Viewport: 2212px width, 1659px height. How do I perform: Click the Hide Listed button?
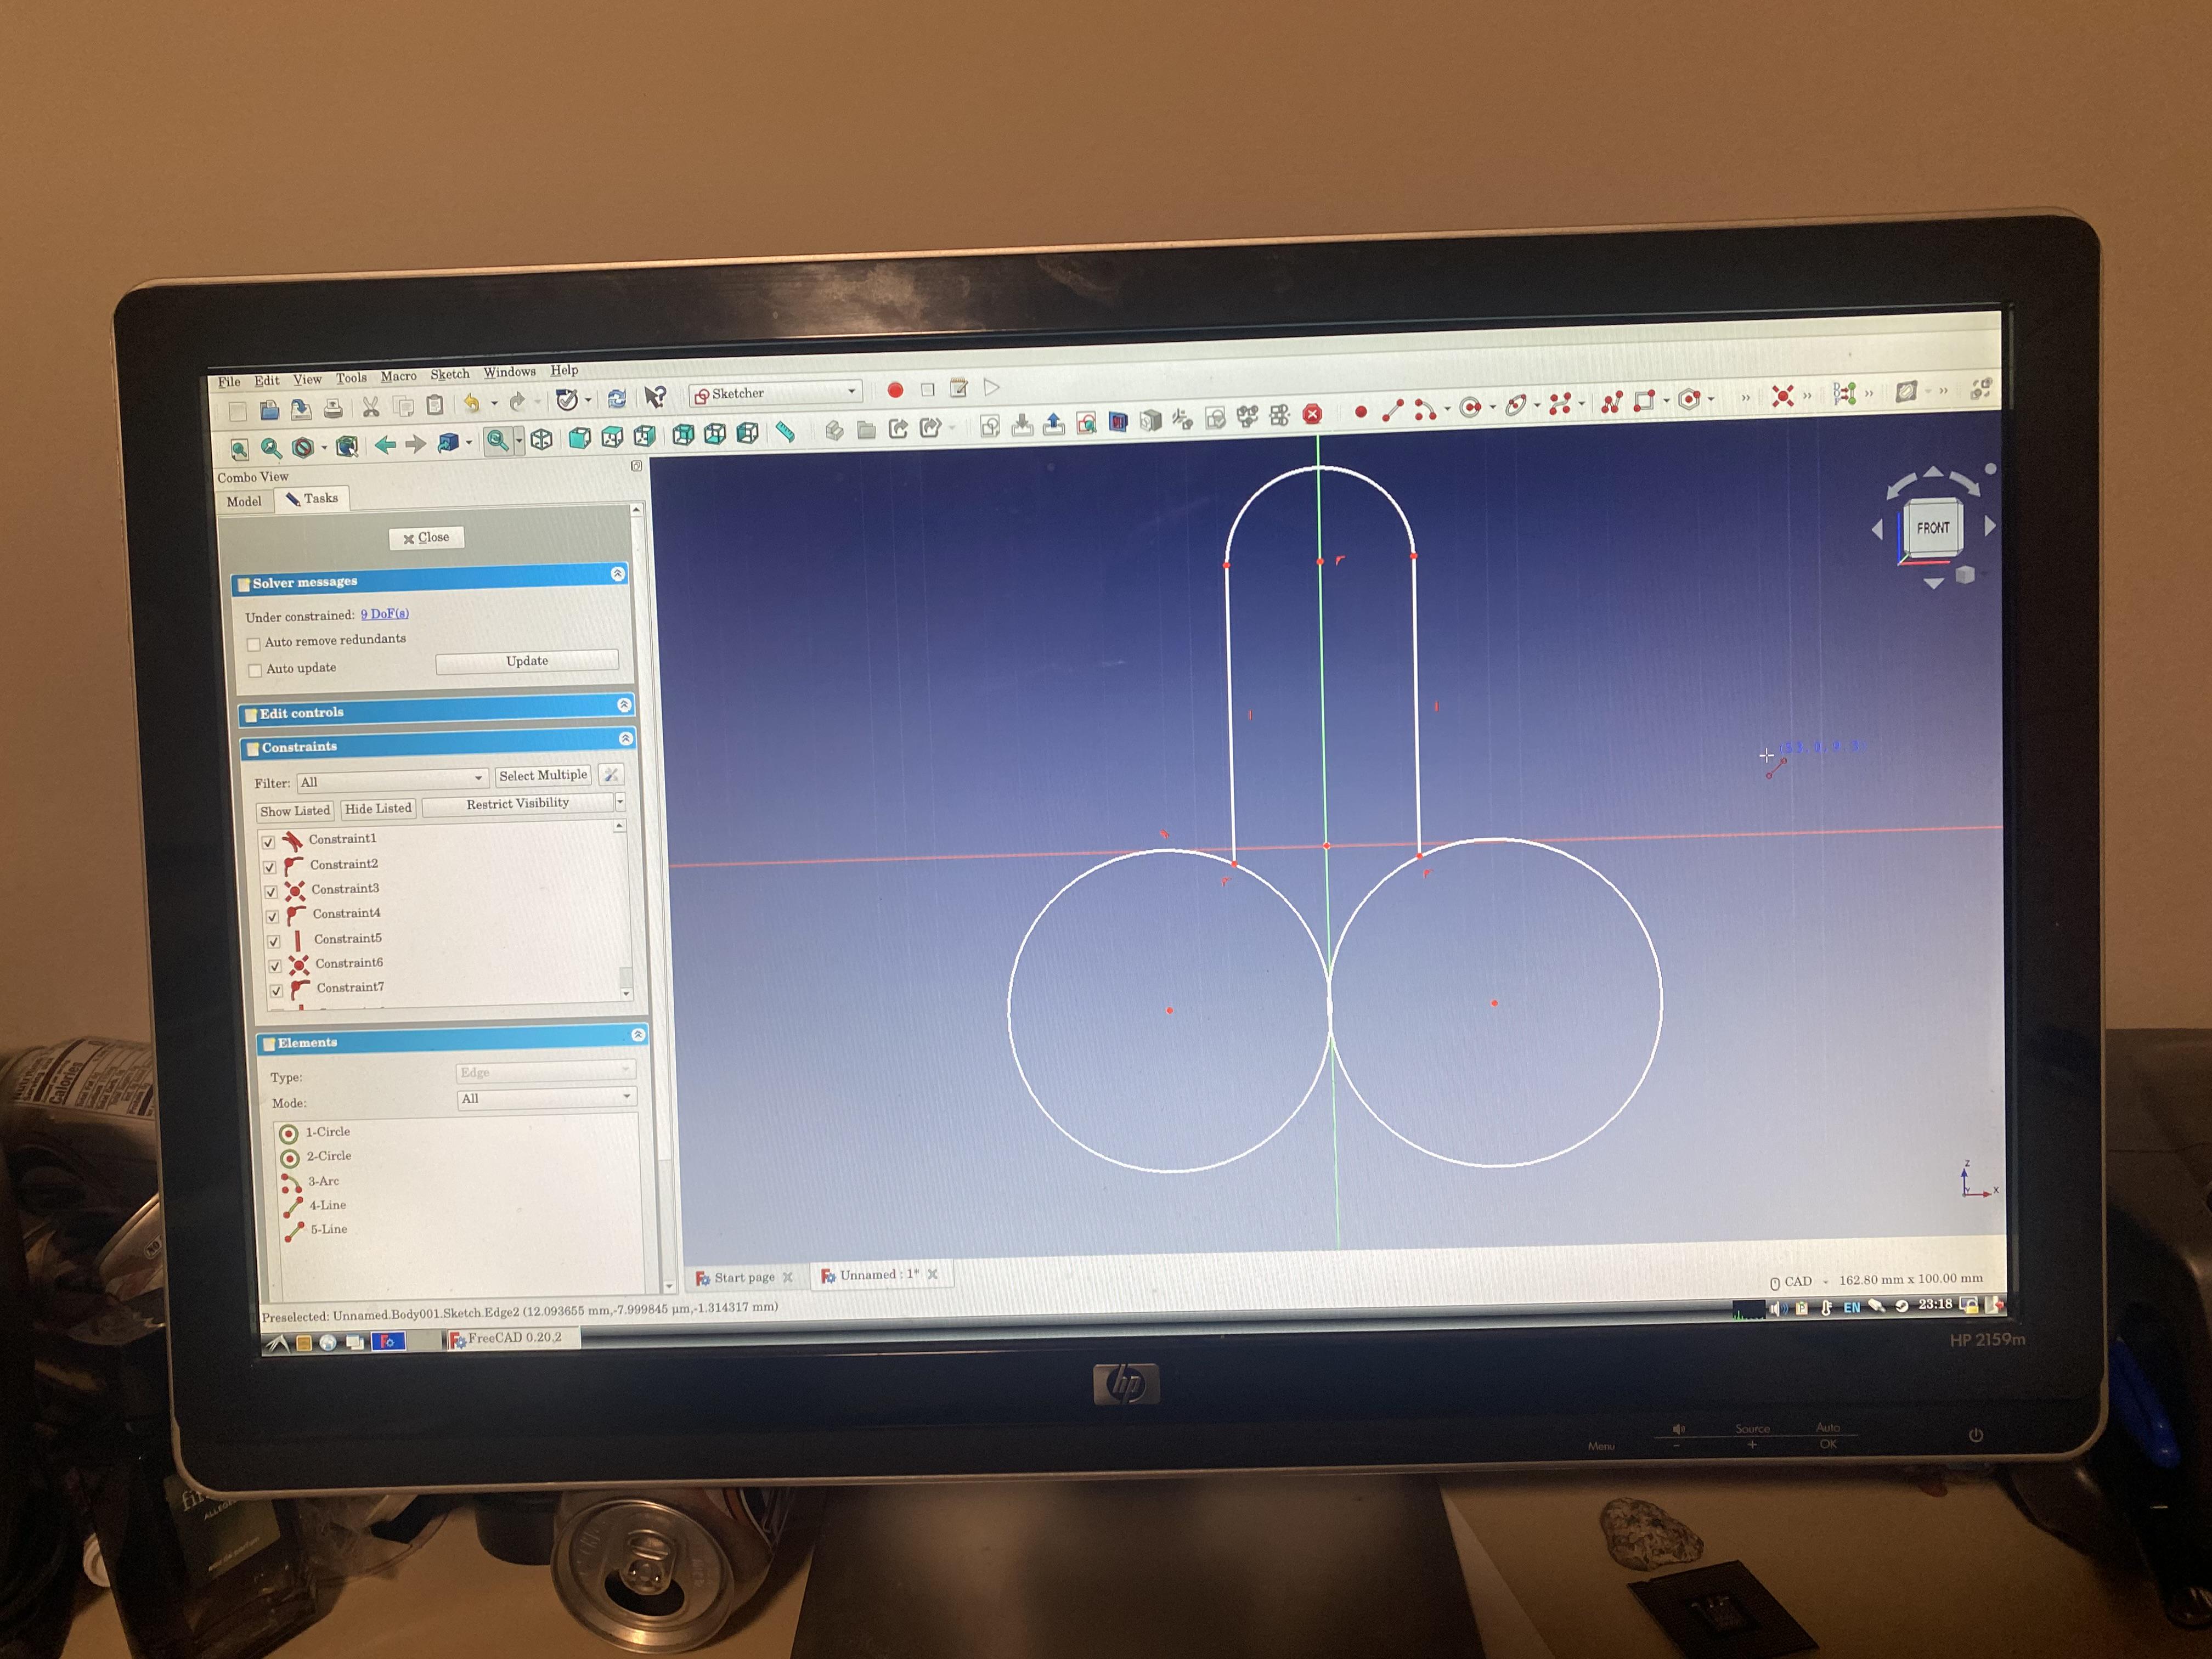coord(378,809)
